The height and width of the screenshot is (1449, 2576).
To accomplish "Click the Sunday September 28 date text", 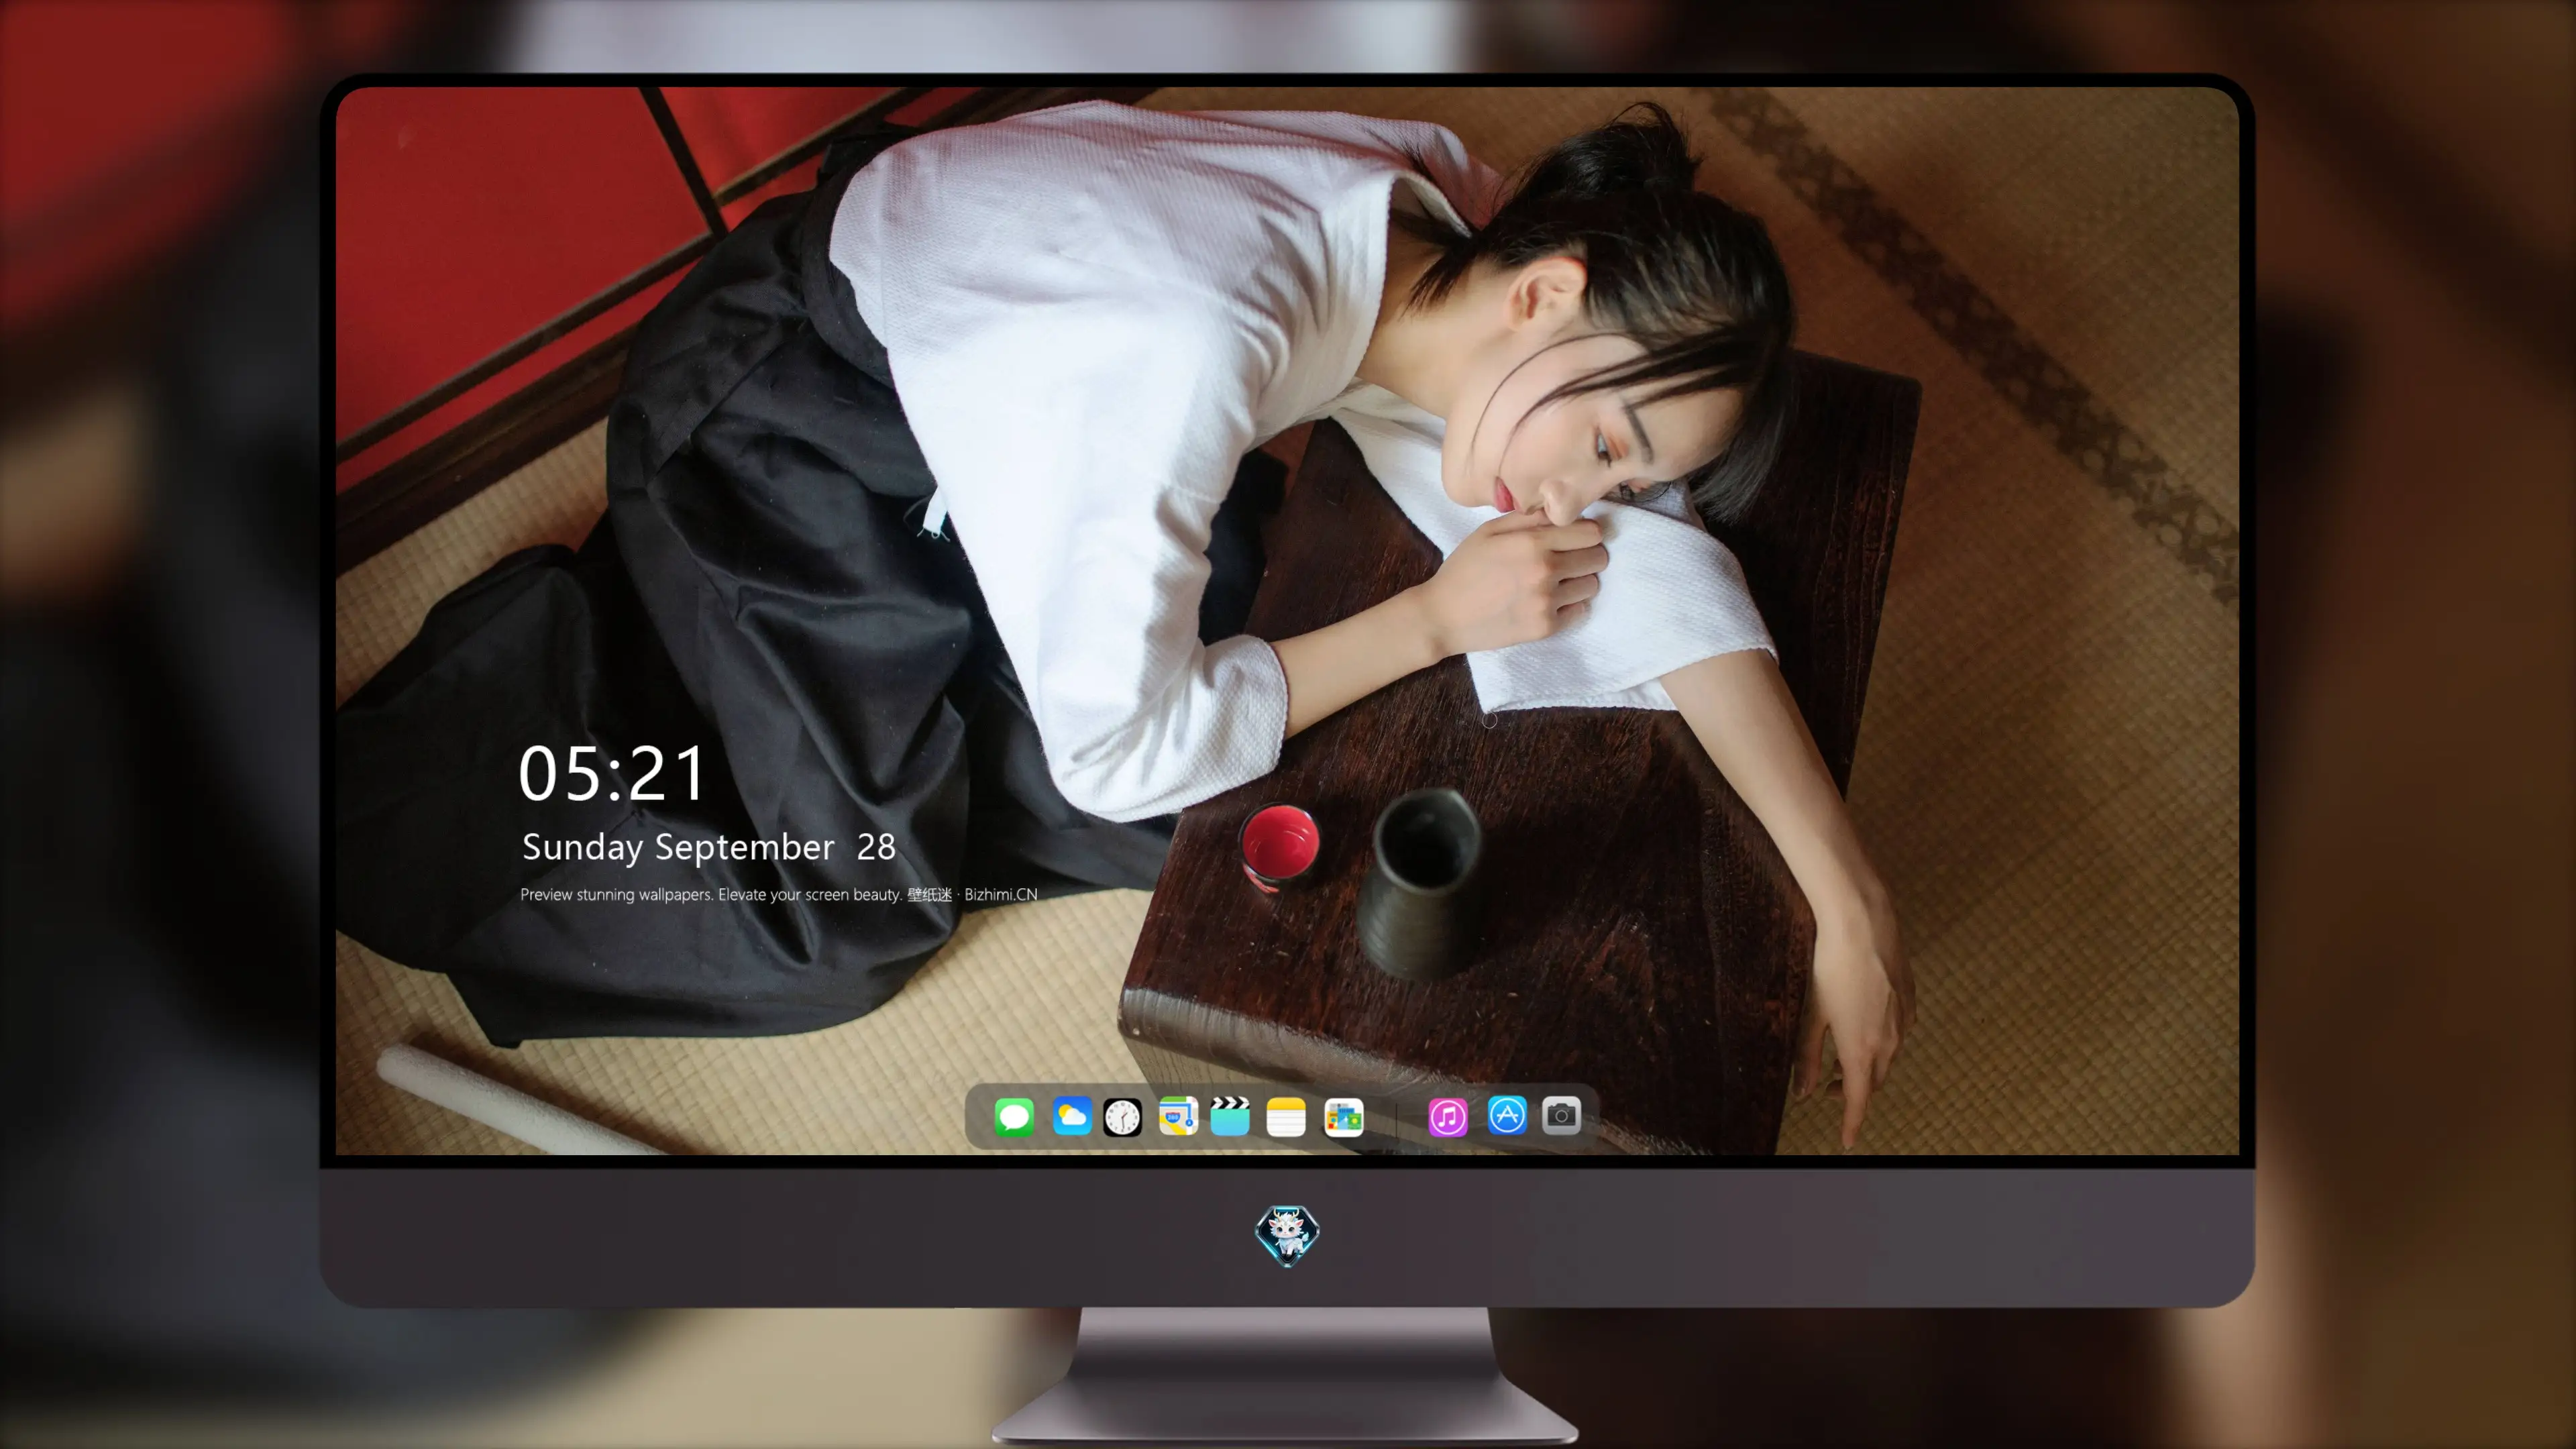I will click(709, 847).
